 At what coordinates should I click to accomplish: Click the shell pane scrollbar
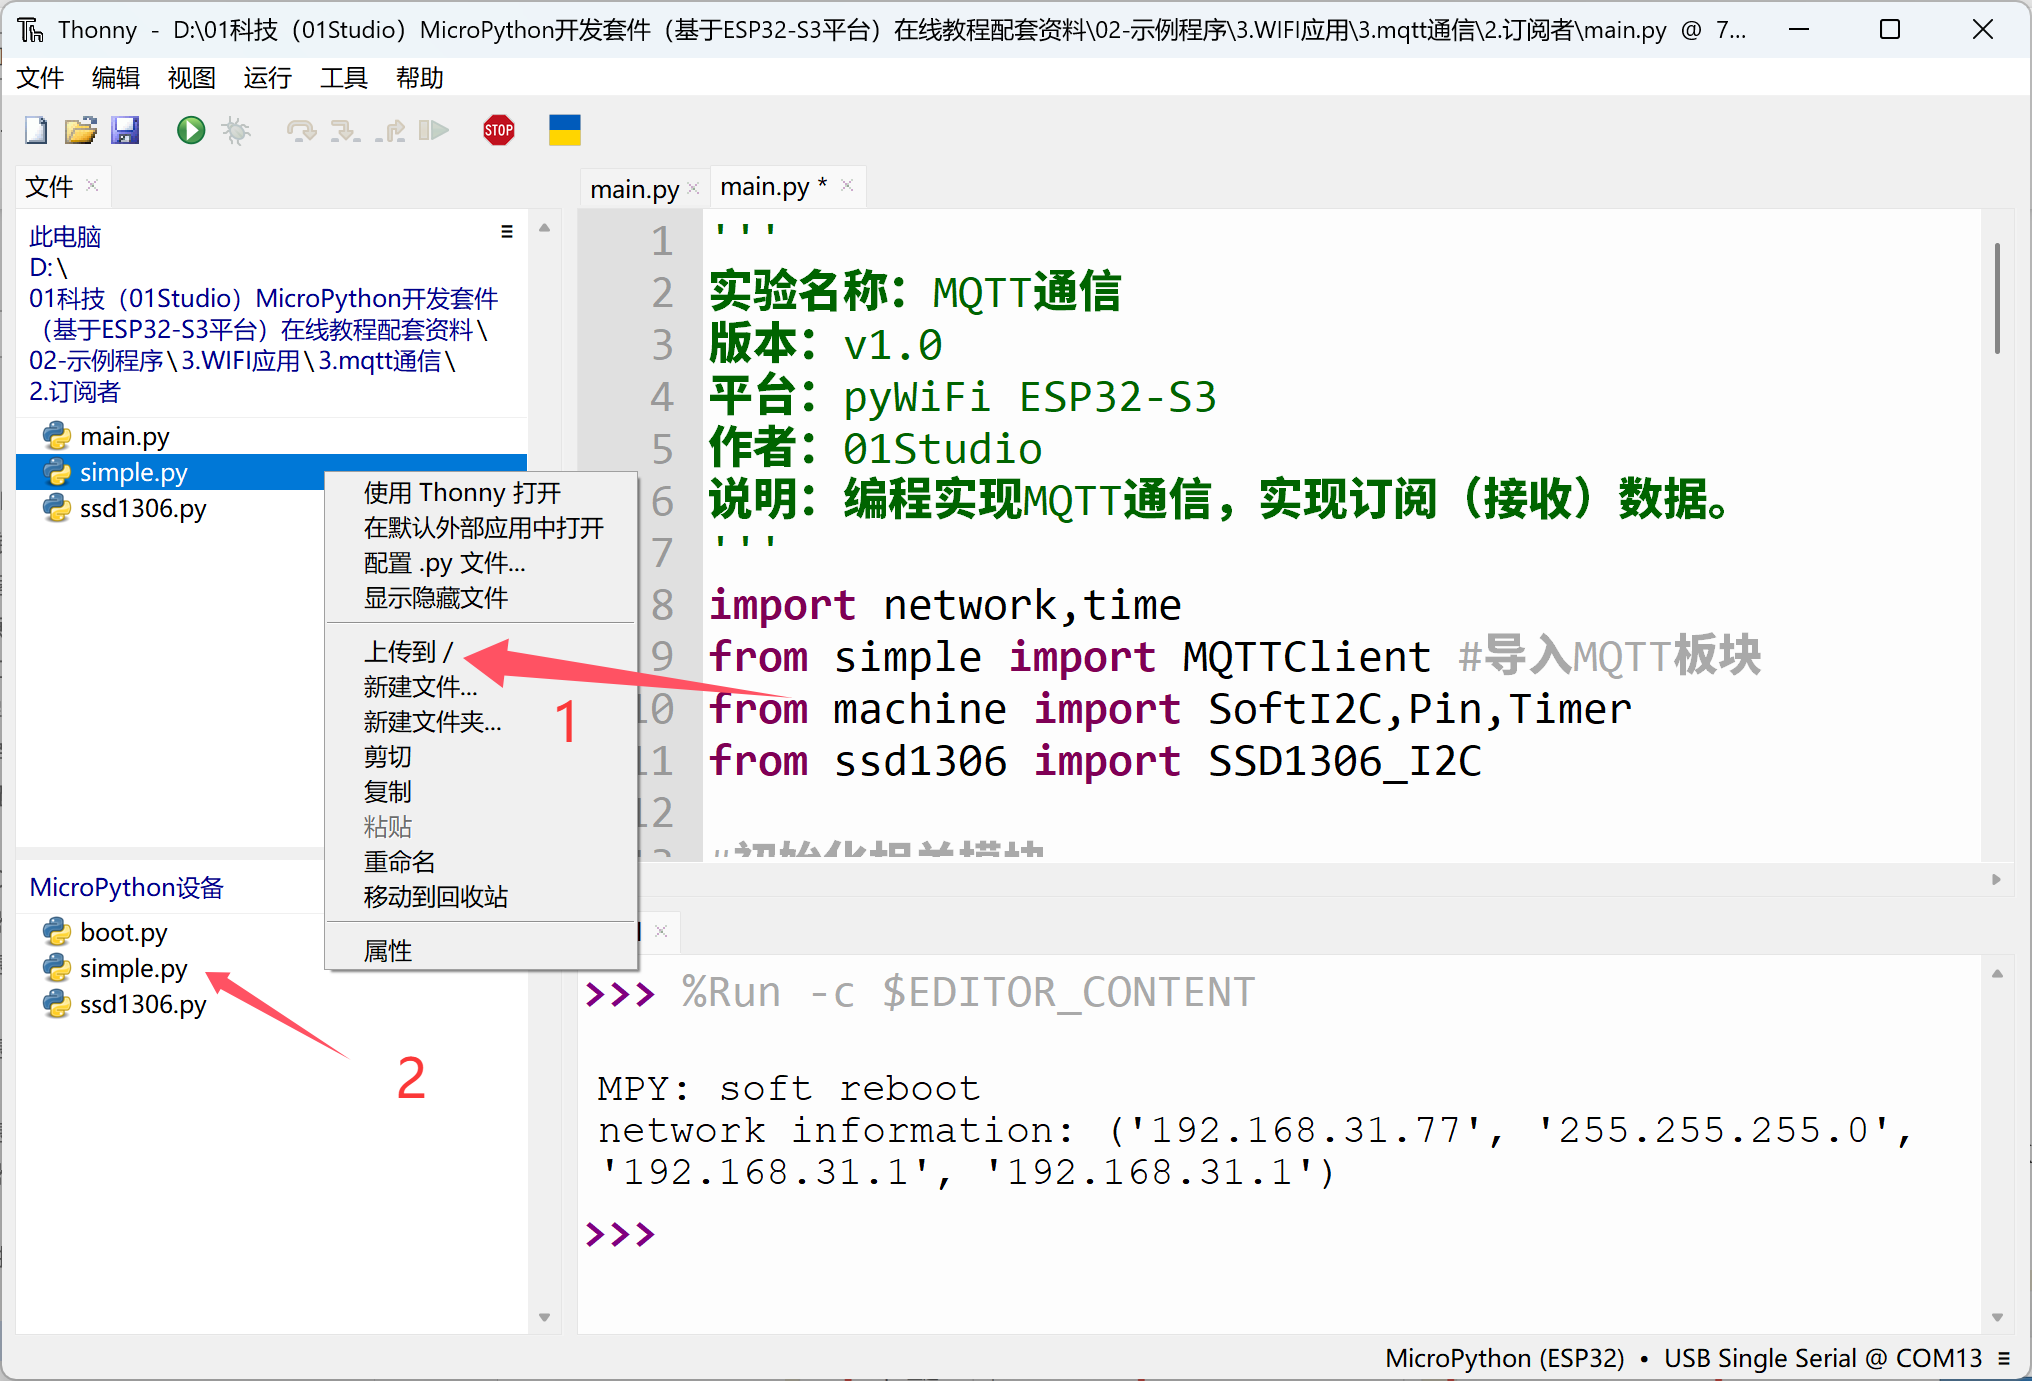click(1997, 1150)
